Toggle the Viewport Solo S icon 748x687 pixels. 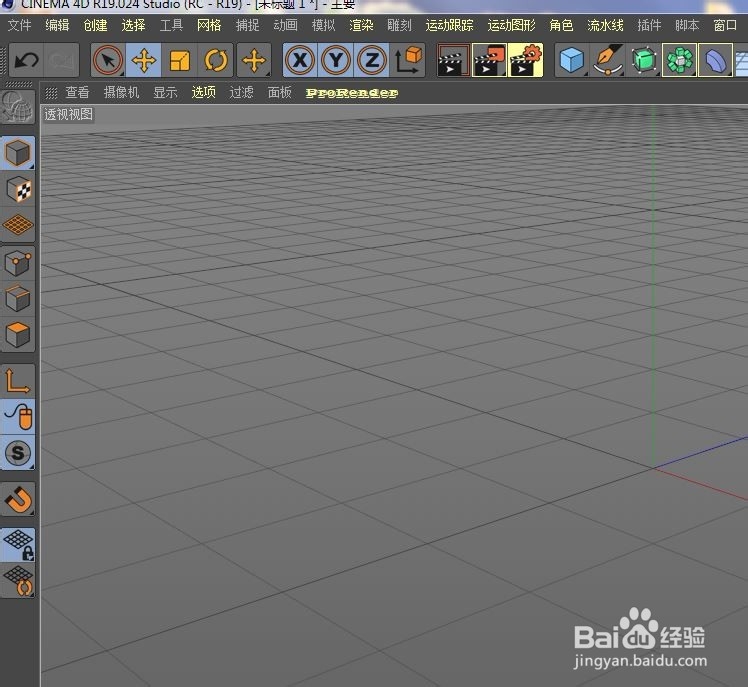point(18,453)
